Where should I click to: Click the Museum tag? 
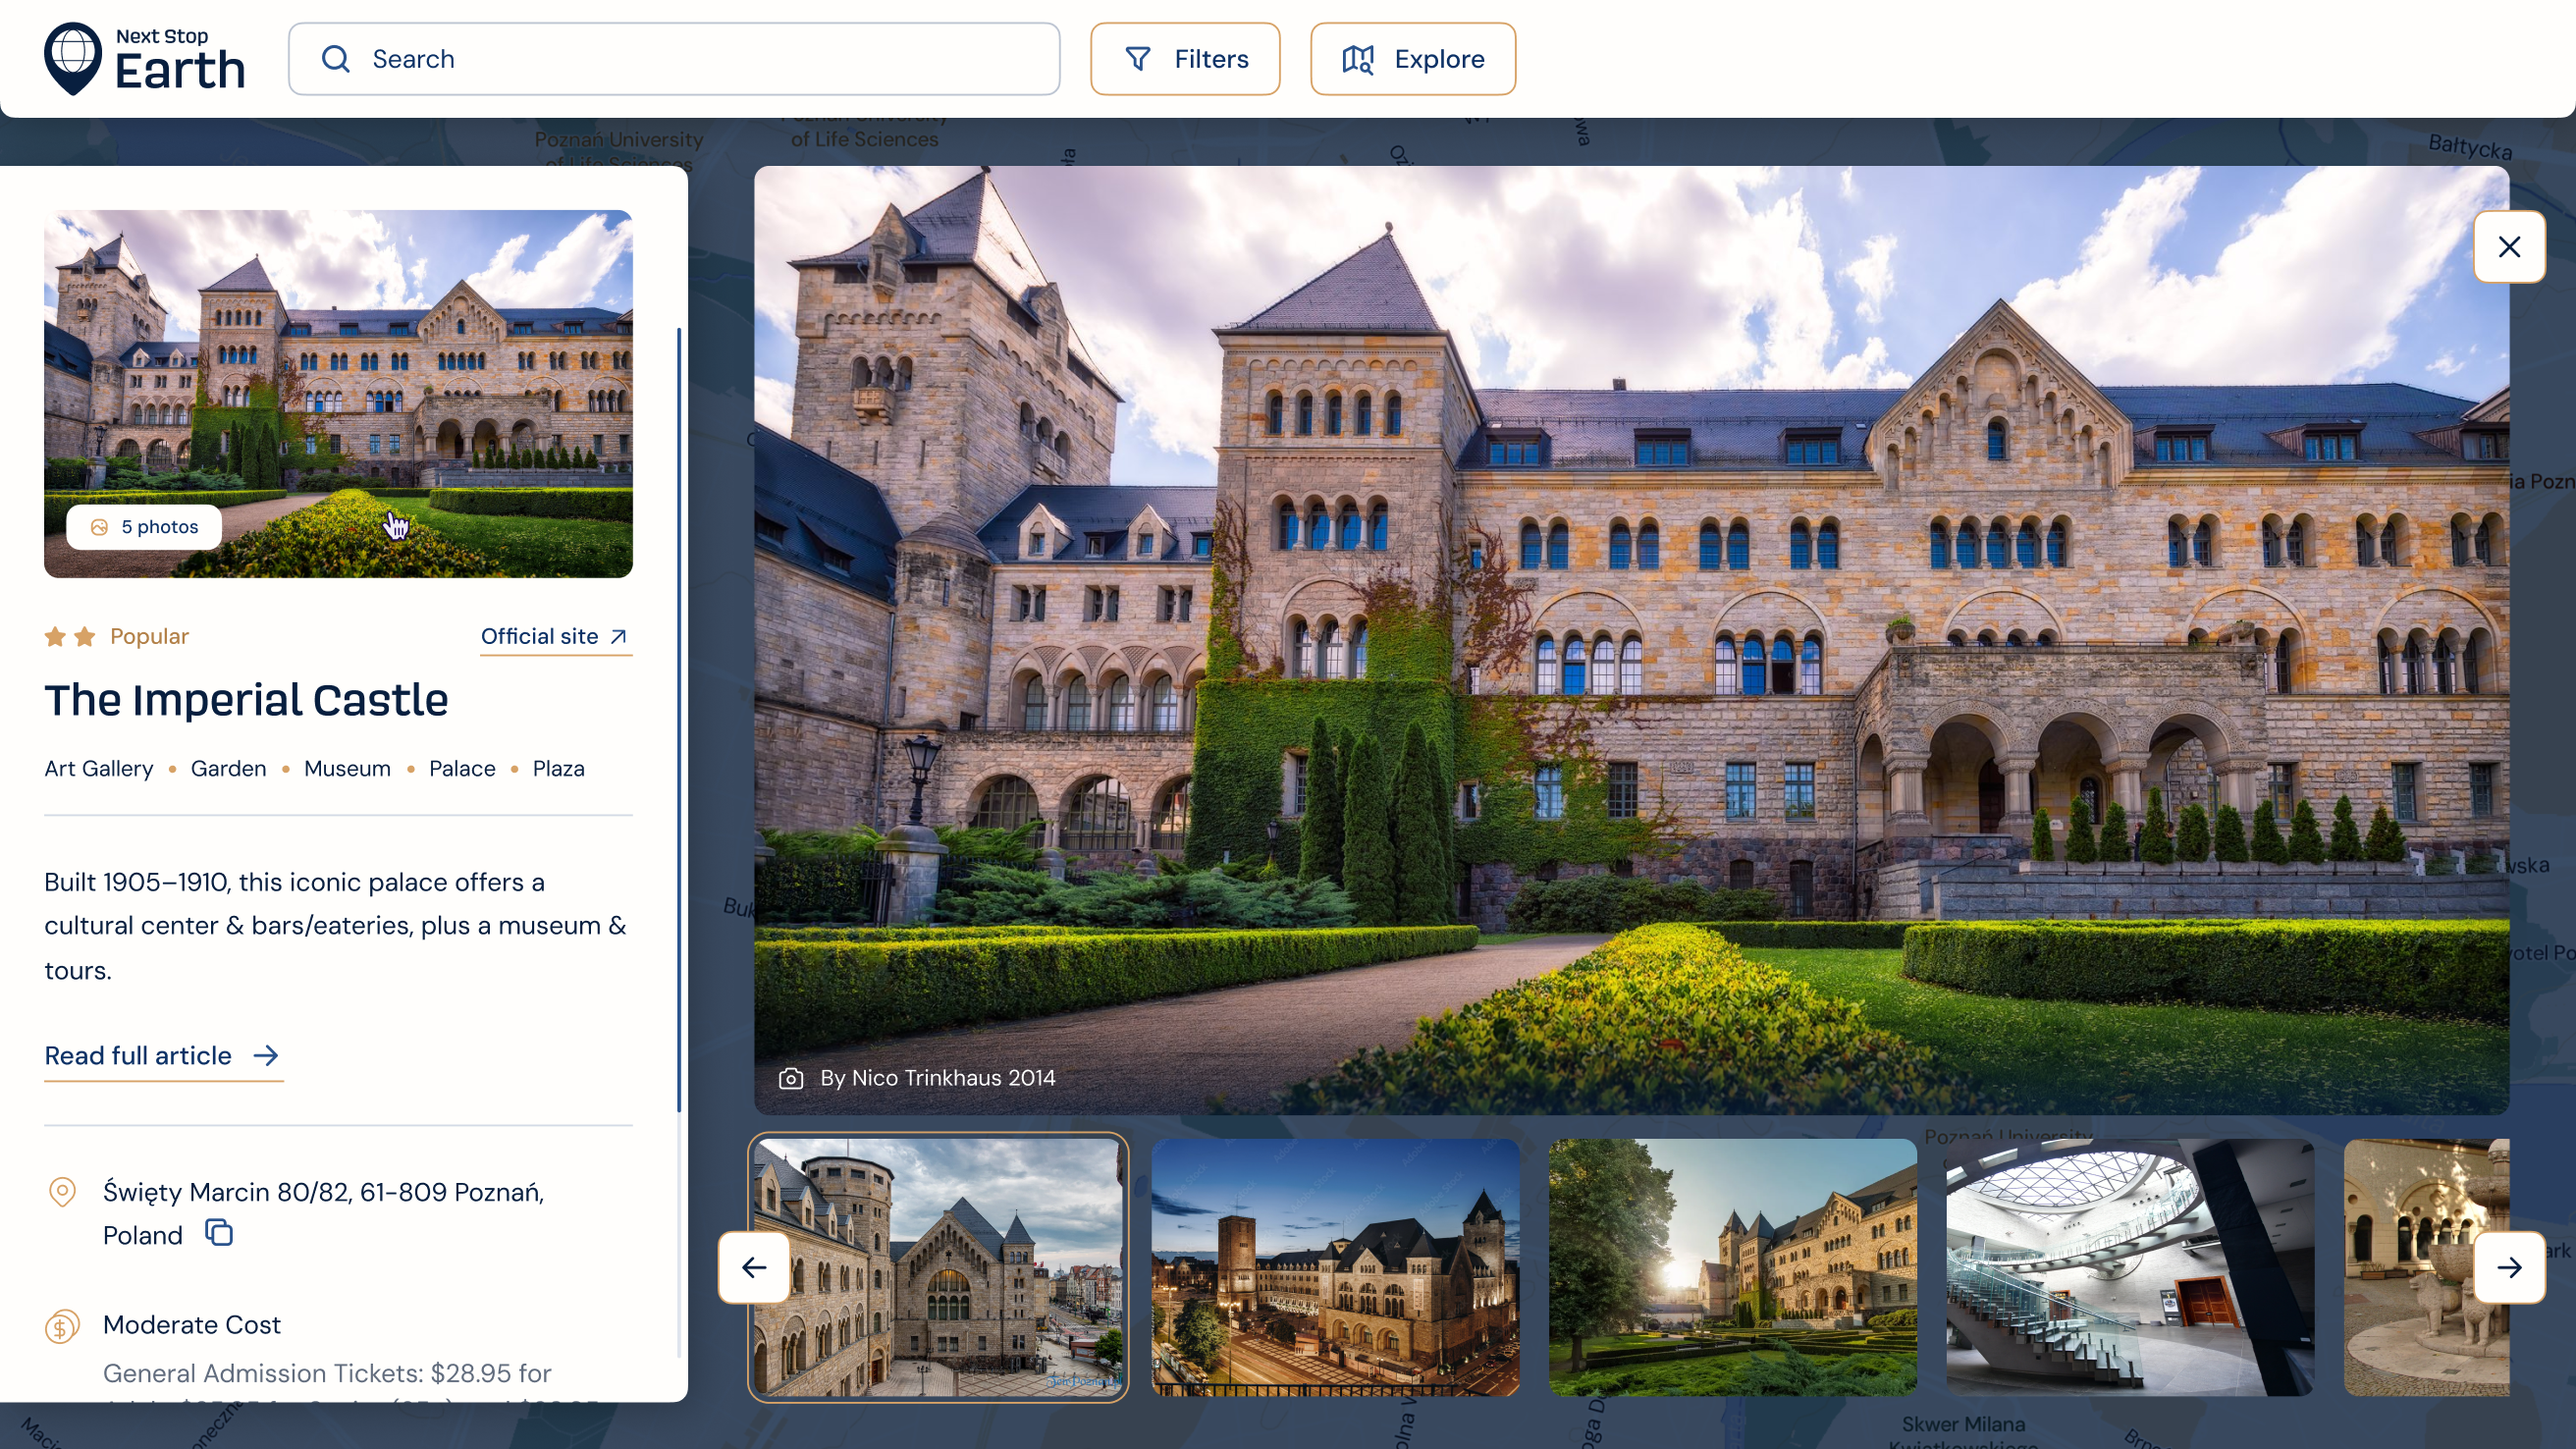click(x=347, y=769)
